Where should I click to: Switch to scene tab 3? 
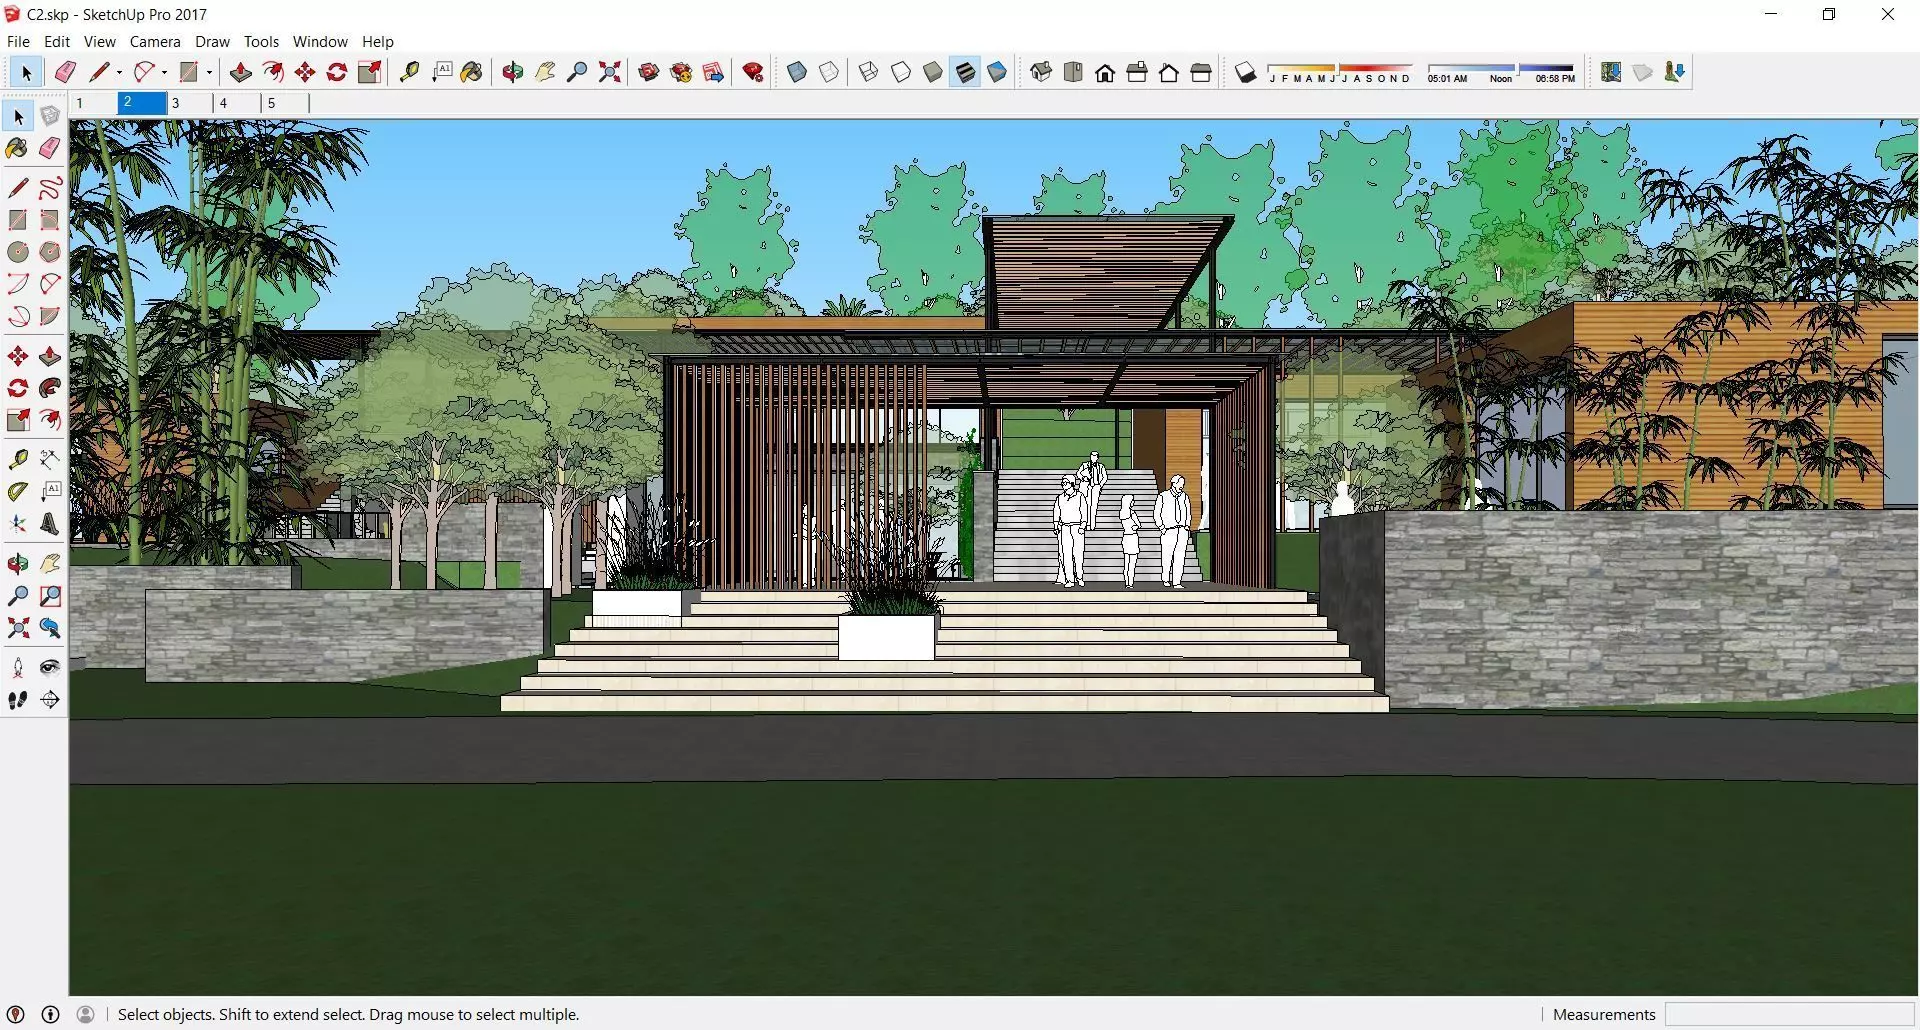189,103
